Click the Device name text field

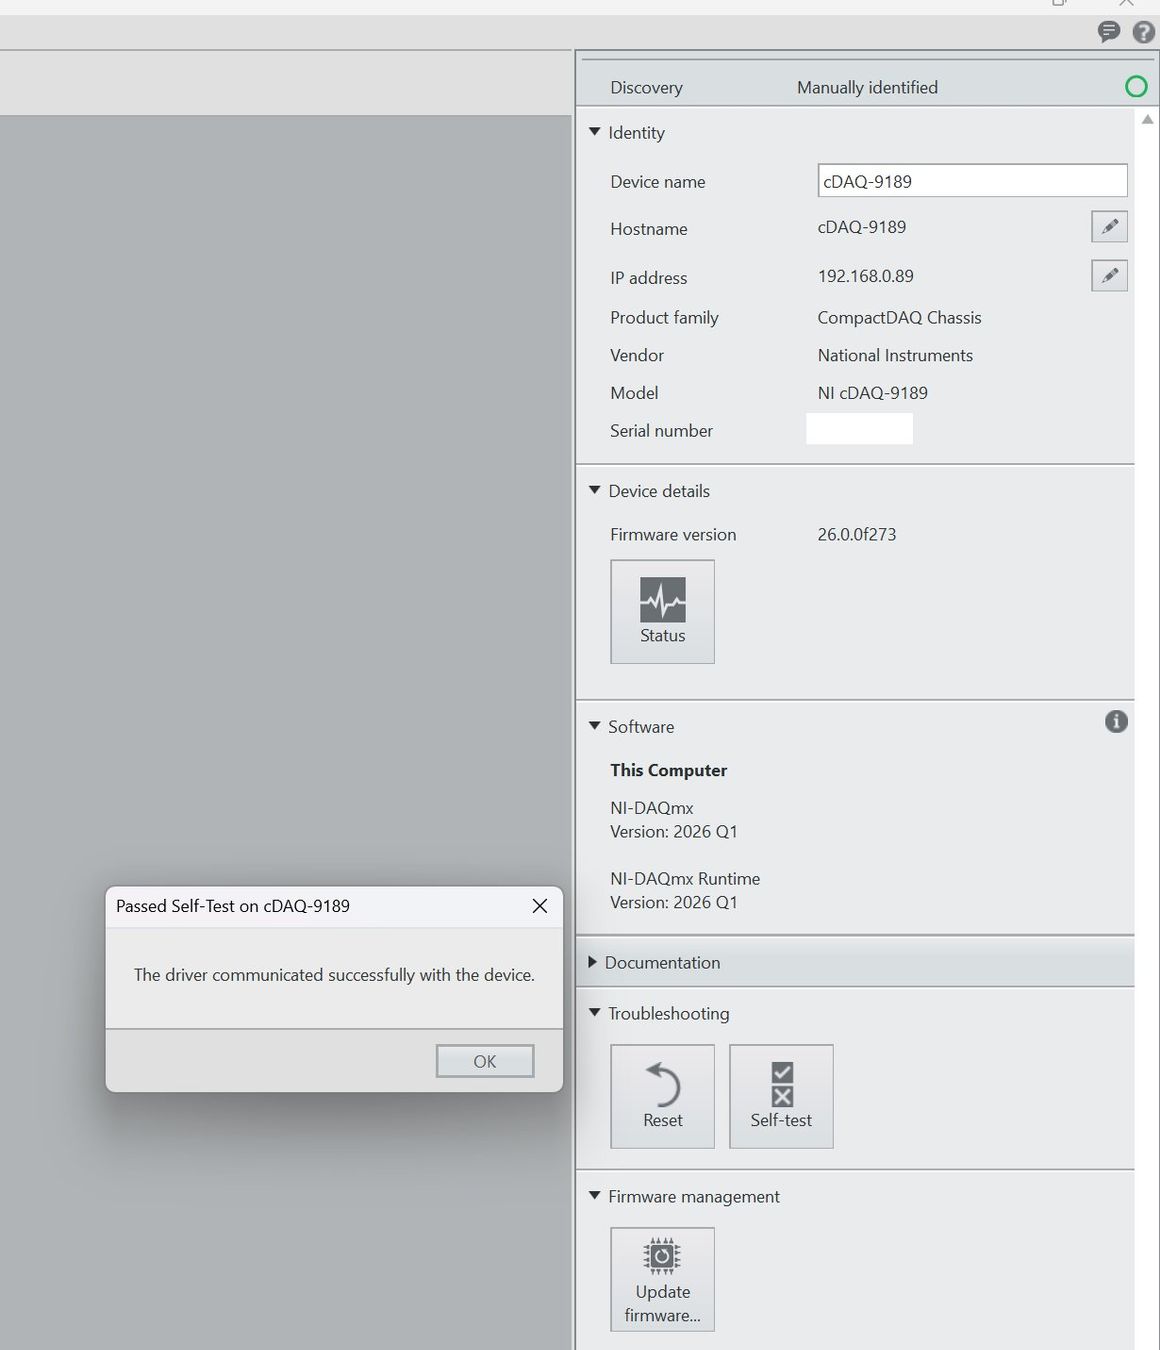[972, 181]
